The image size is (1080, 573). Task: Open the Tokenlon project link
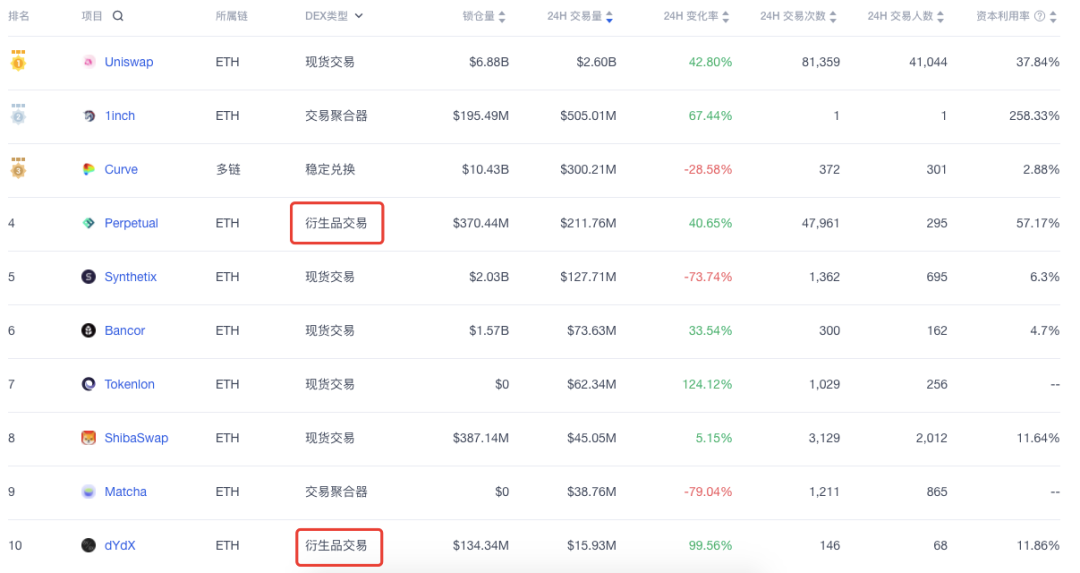pyautogui.click(x=129, y=384)
